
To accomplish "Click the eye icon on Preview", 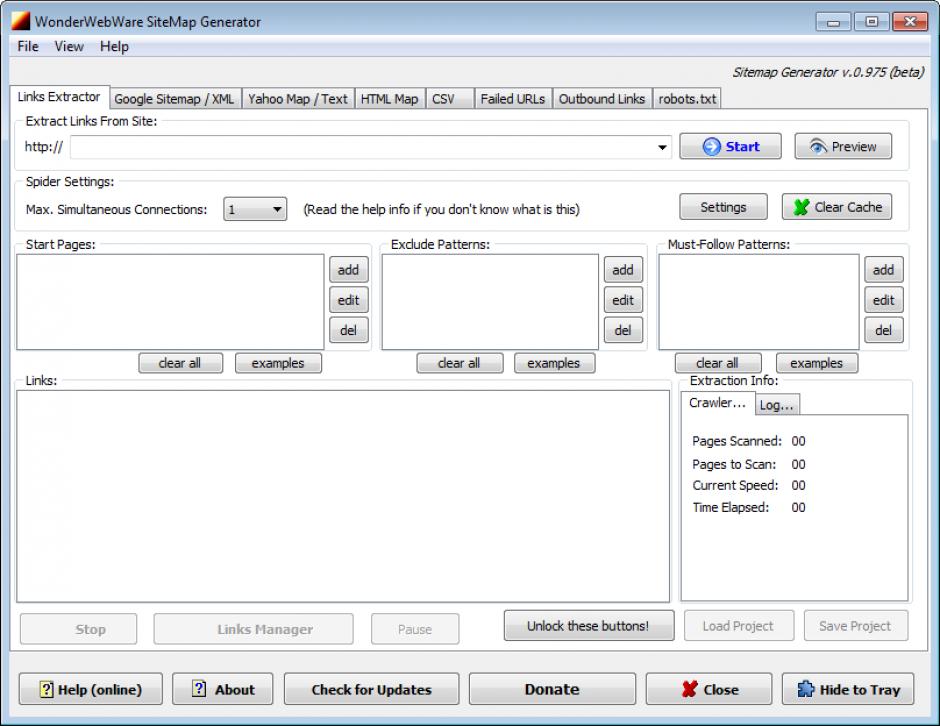I will coord(818,146).
